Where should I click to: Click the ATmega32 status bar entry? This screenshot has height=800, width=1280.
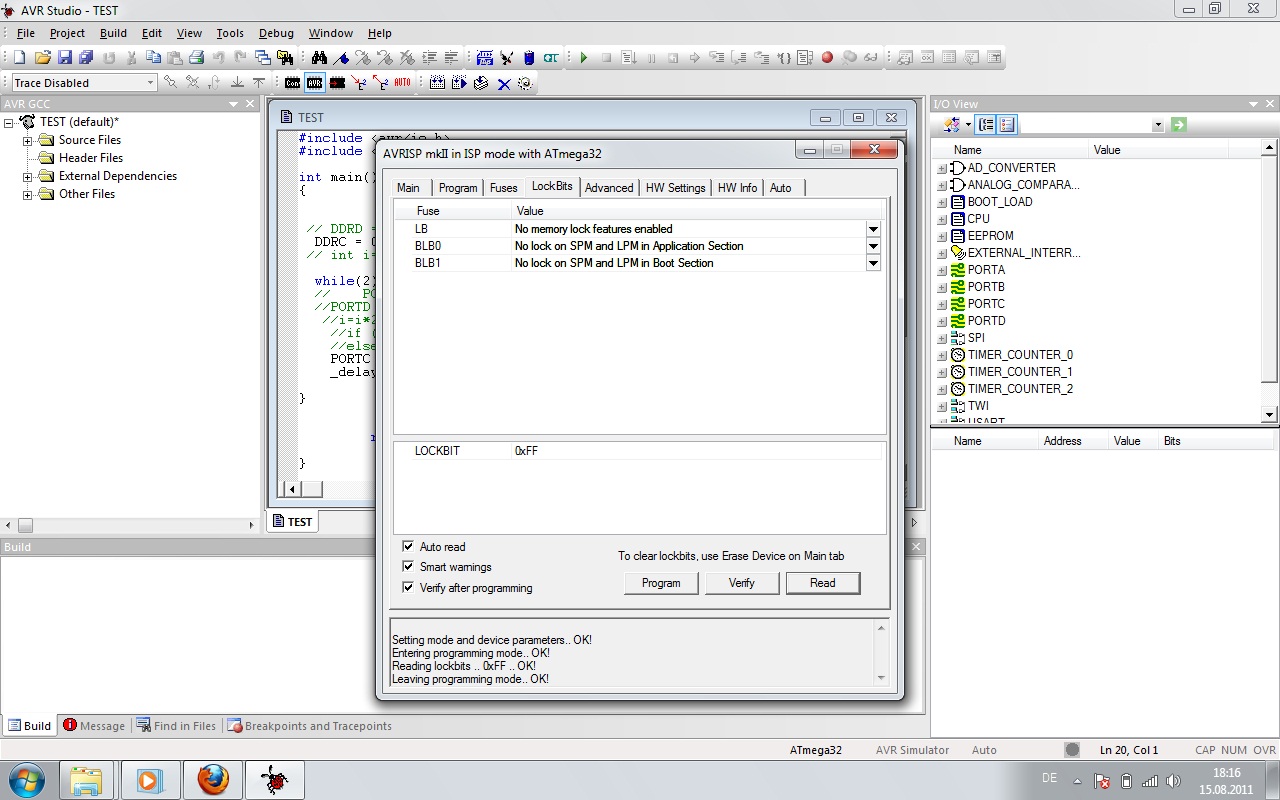tap(816, 750)
